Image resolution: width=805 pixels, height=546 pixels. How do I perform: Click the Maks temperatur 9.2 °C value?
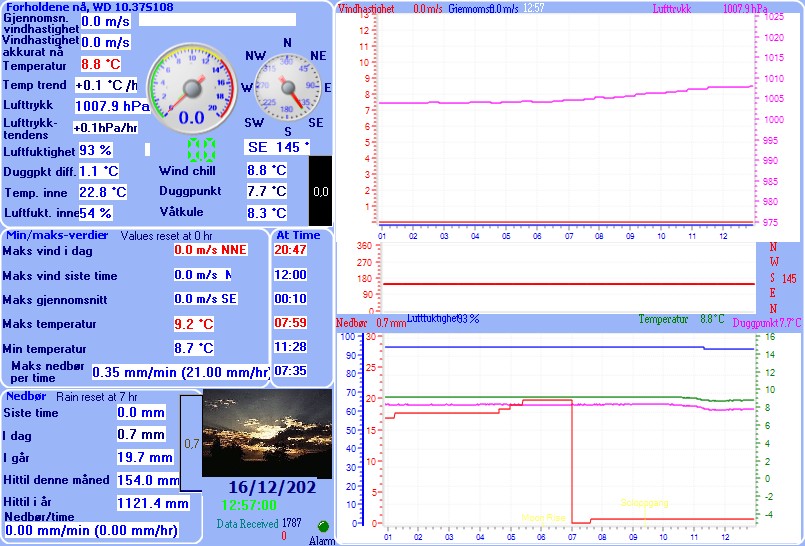193,324
